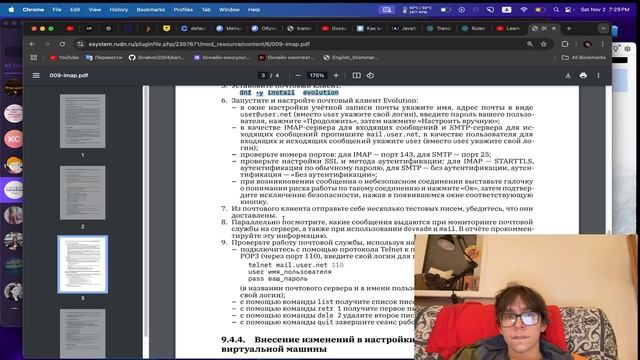Expand the Chrome tab search dropdown
The width and height of the screenshot is (640, 360).
point(603,29)
